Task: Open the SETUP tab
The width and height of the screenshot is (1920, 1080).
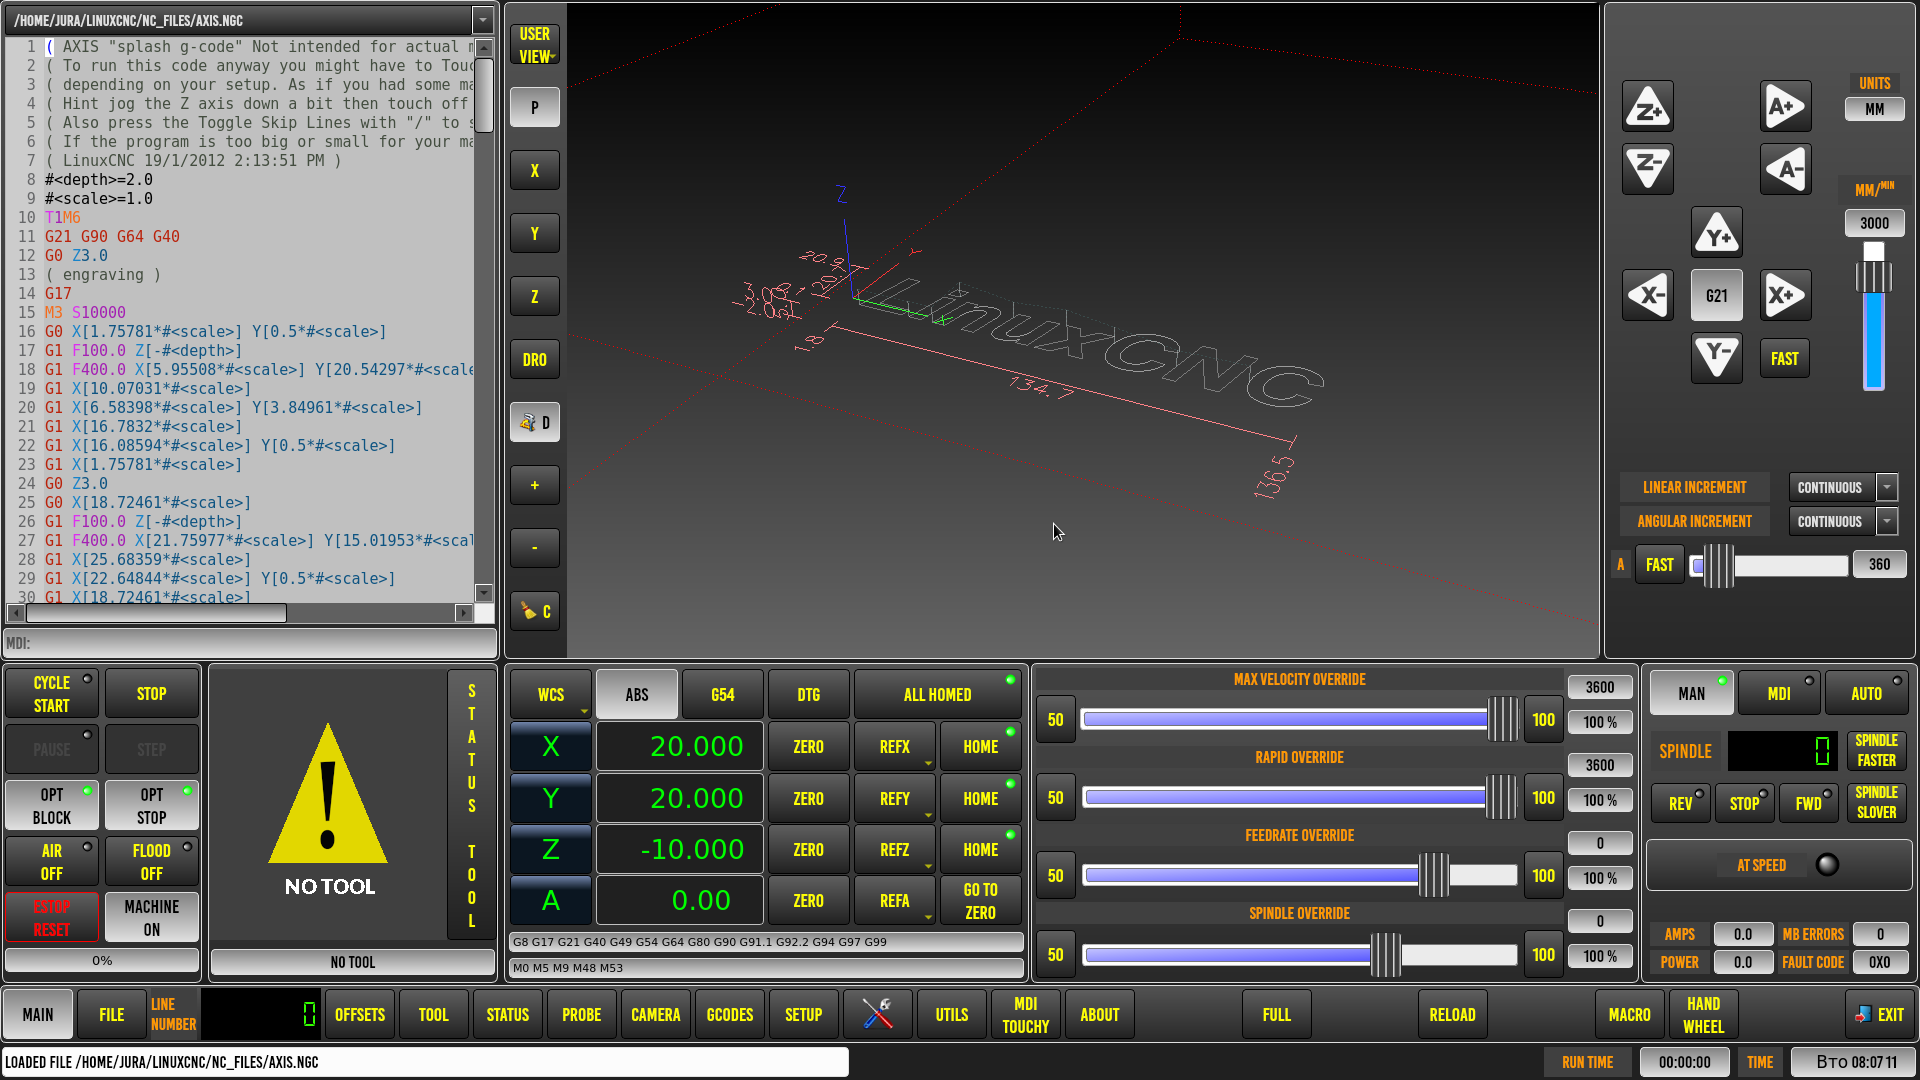Action: (804, 1014)
